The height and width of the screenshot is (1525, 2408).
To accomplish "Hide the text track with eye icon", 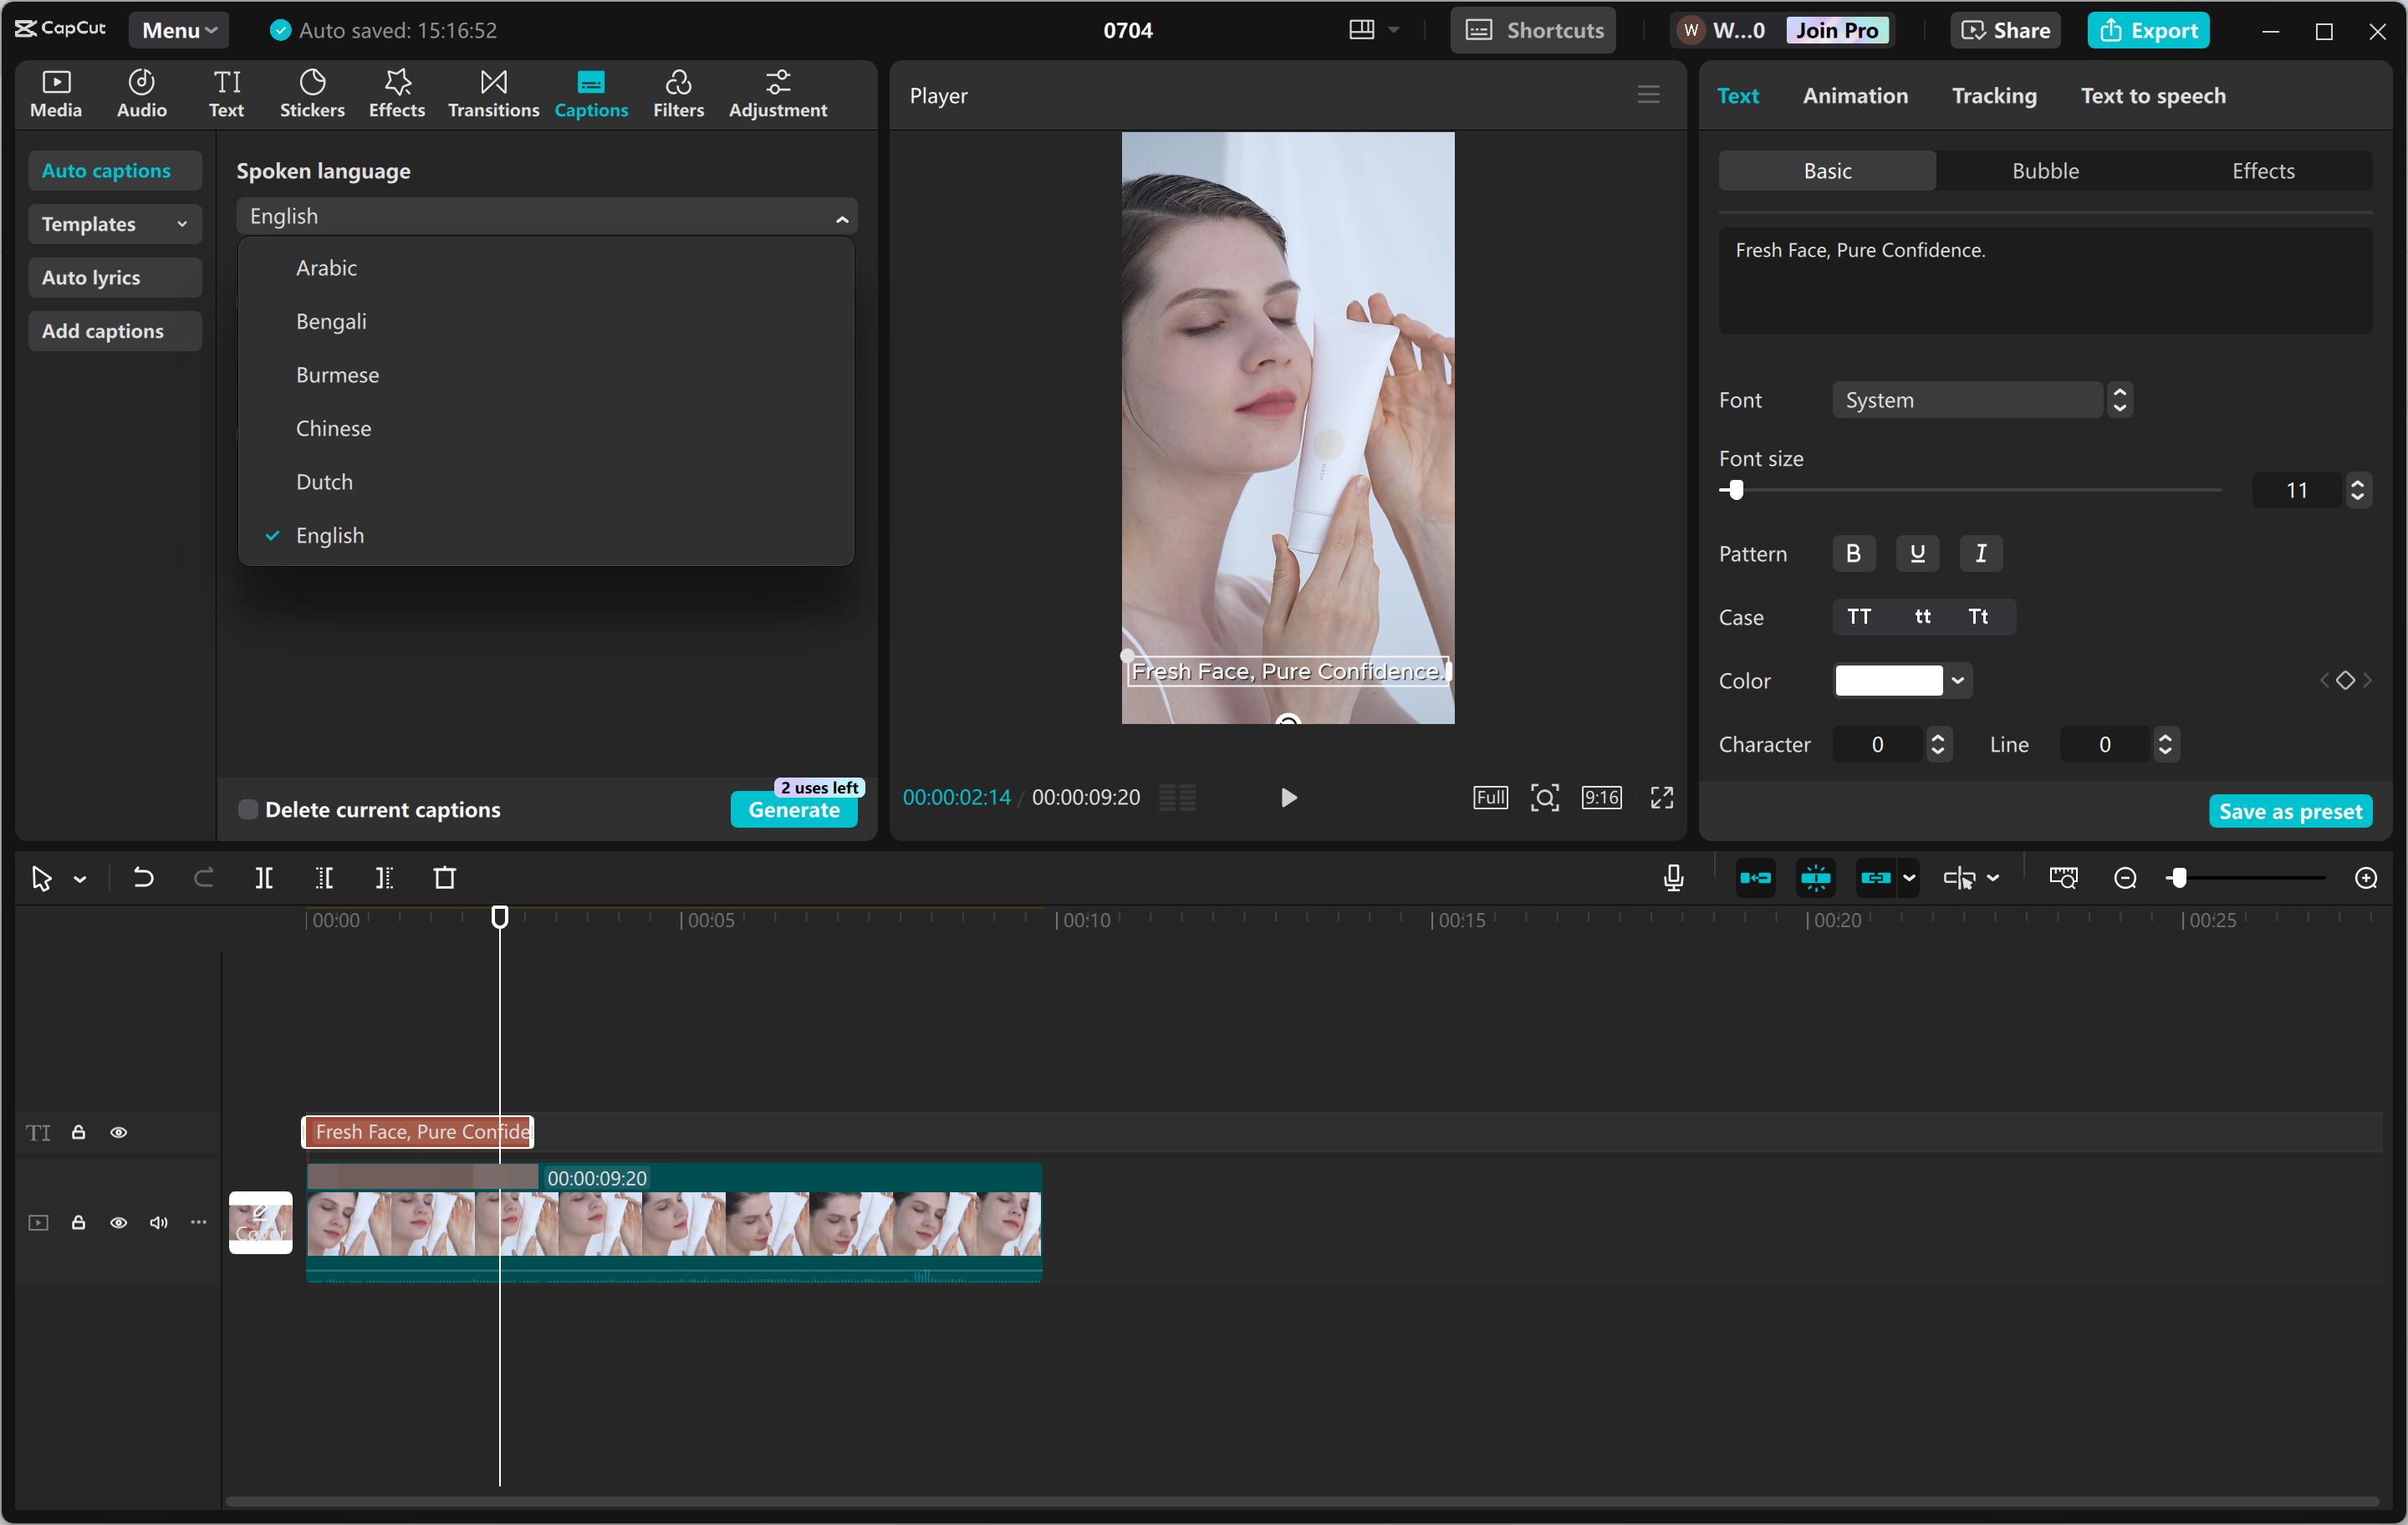I will click(x=119, y=1132).
